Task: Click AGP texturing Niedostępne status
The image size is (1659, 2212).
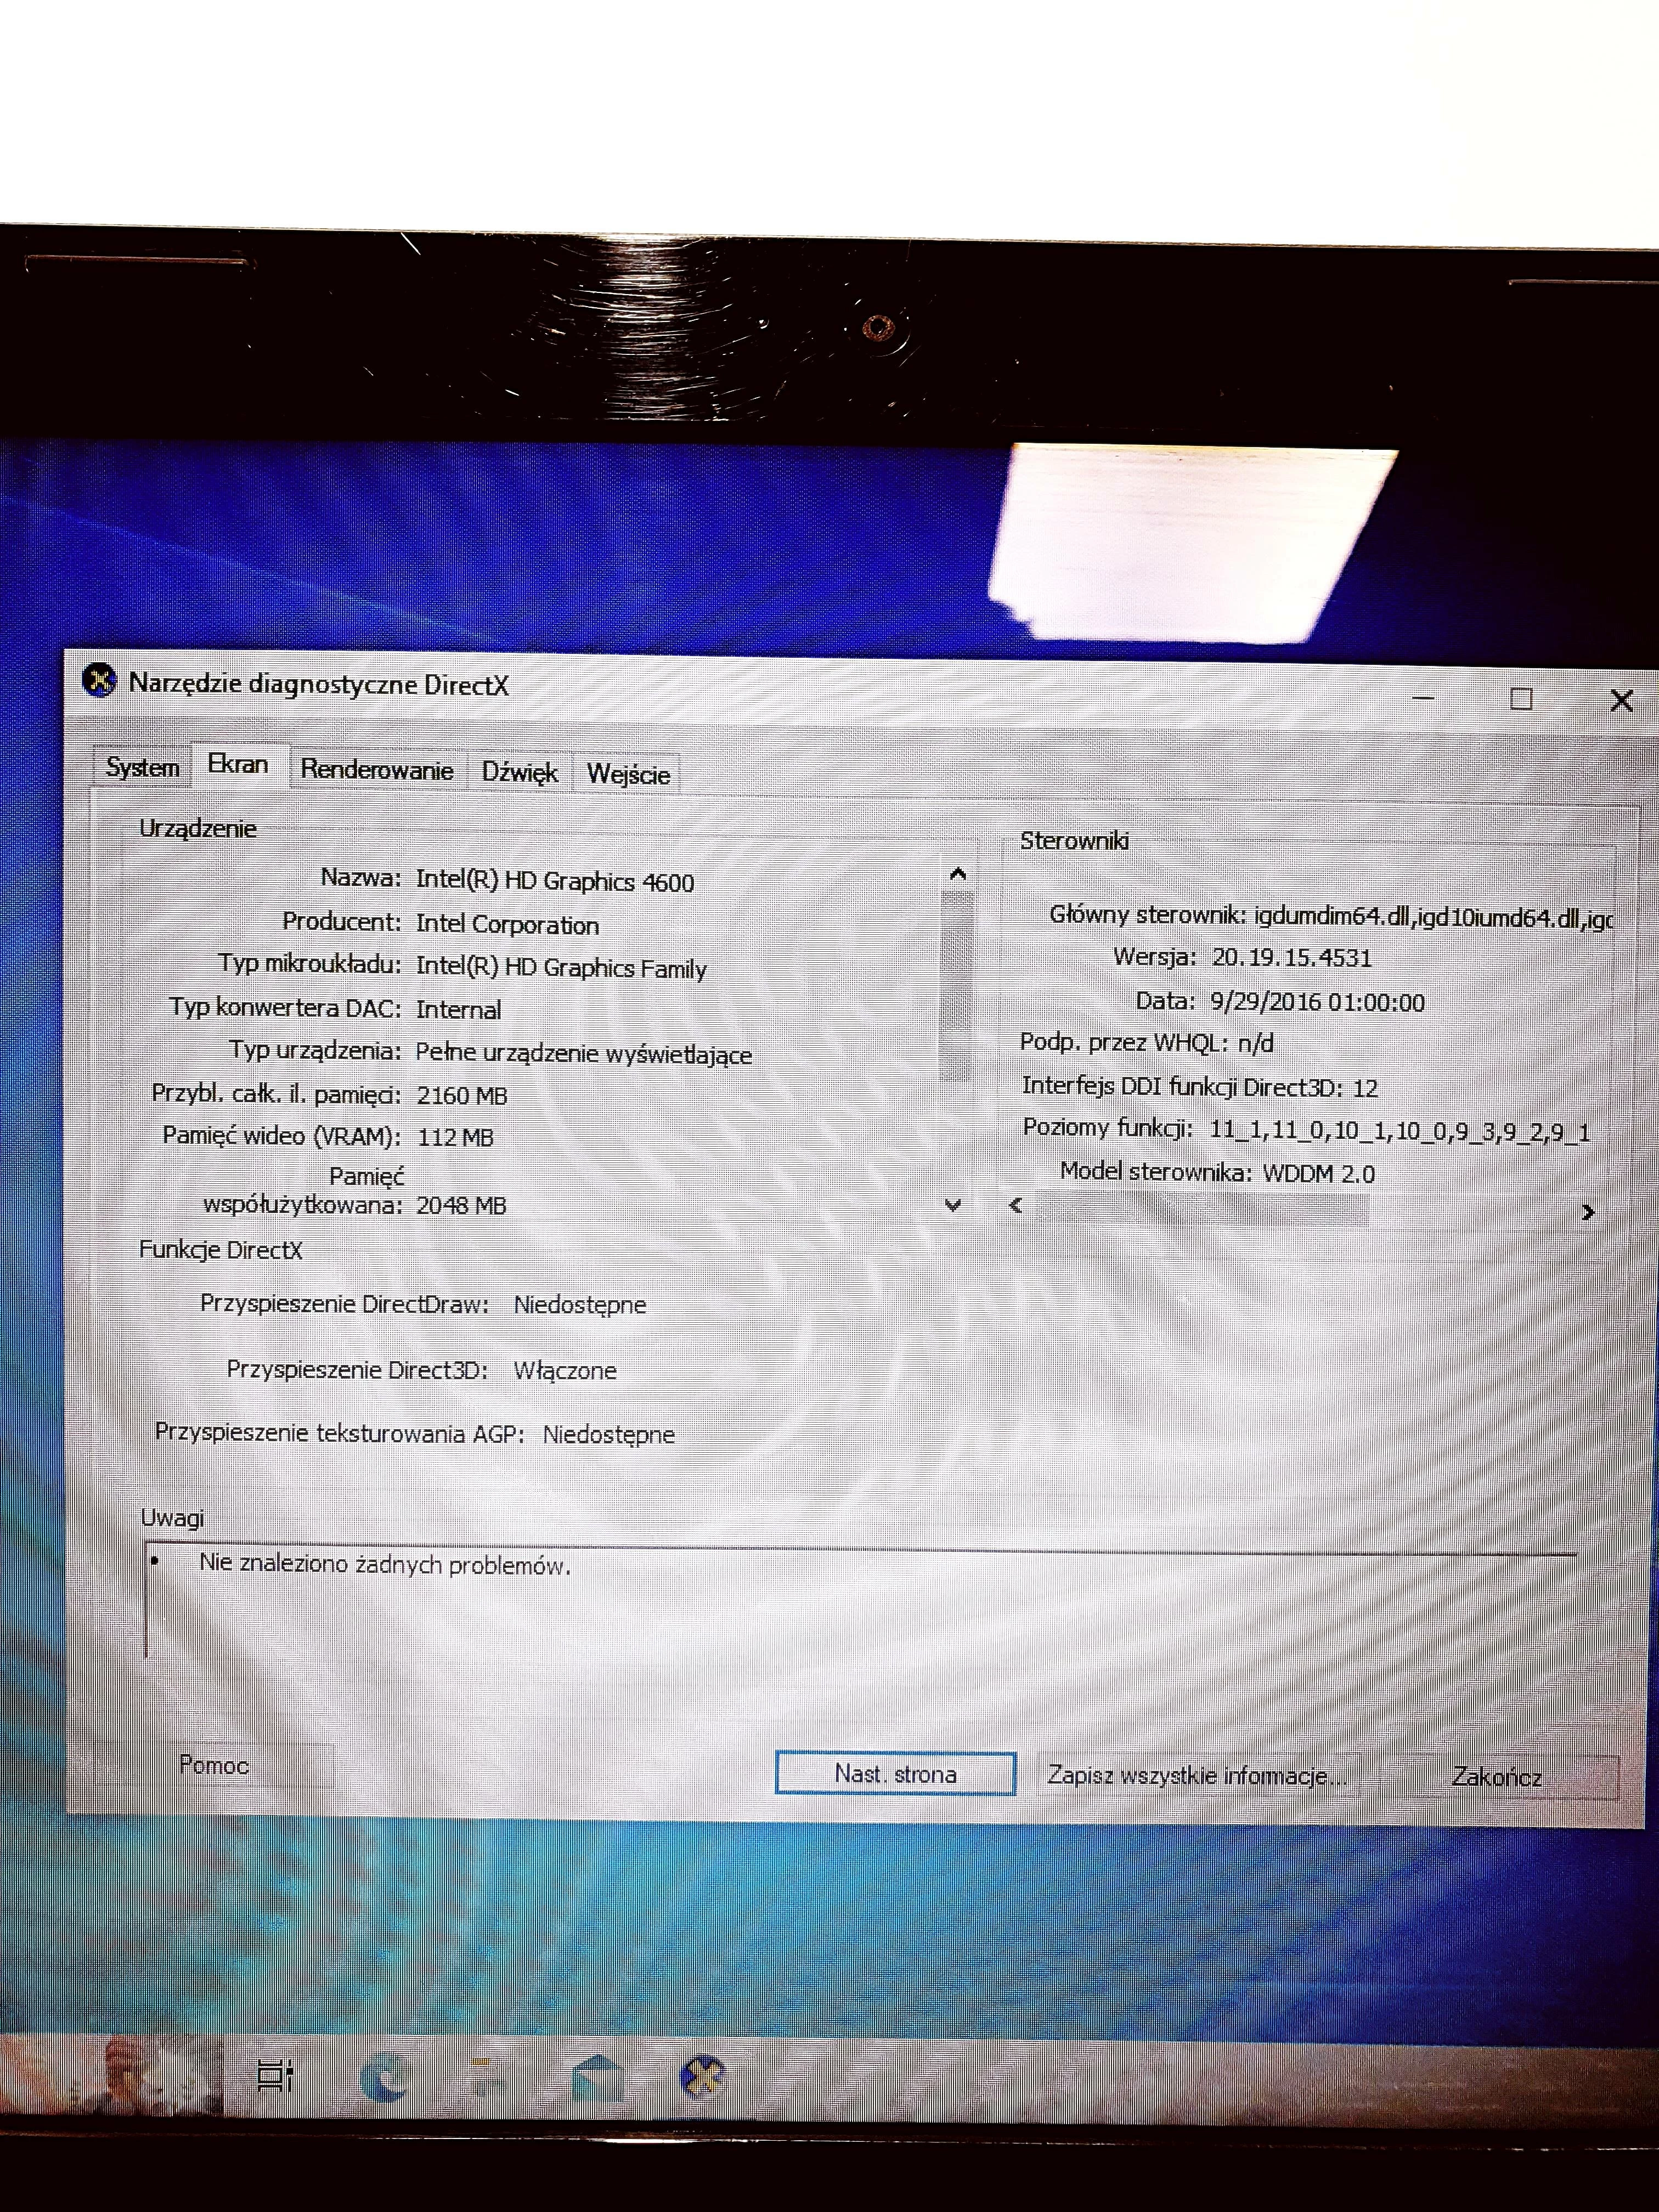Action: coord(609,1435)
